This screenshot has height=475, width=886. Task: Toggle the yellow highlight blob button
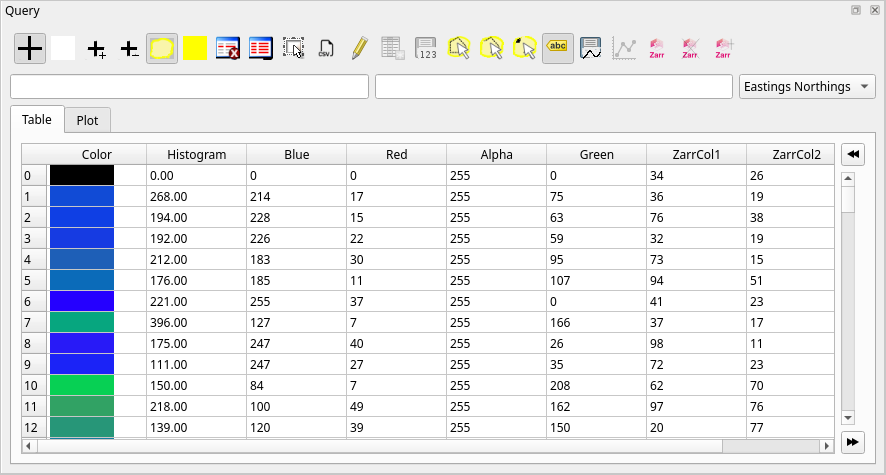(162, 49)
